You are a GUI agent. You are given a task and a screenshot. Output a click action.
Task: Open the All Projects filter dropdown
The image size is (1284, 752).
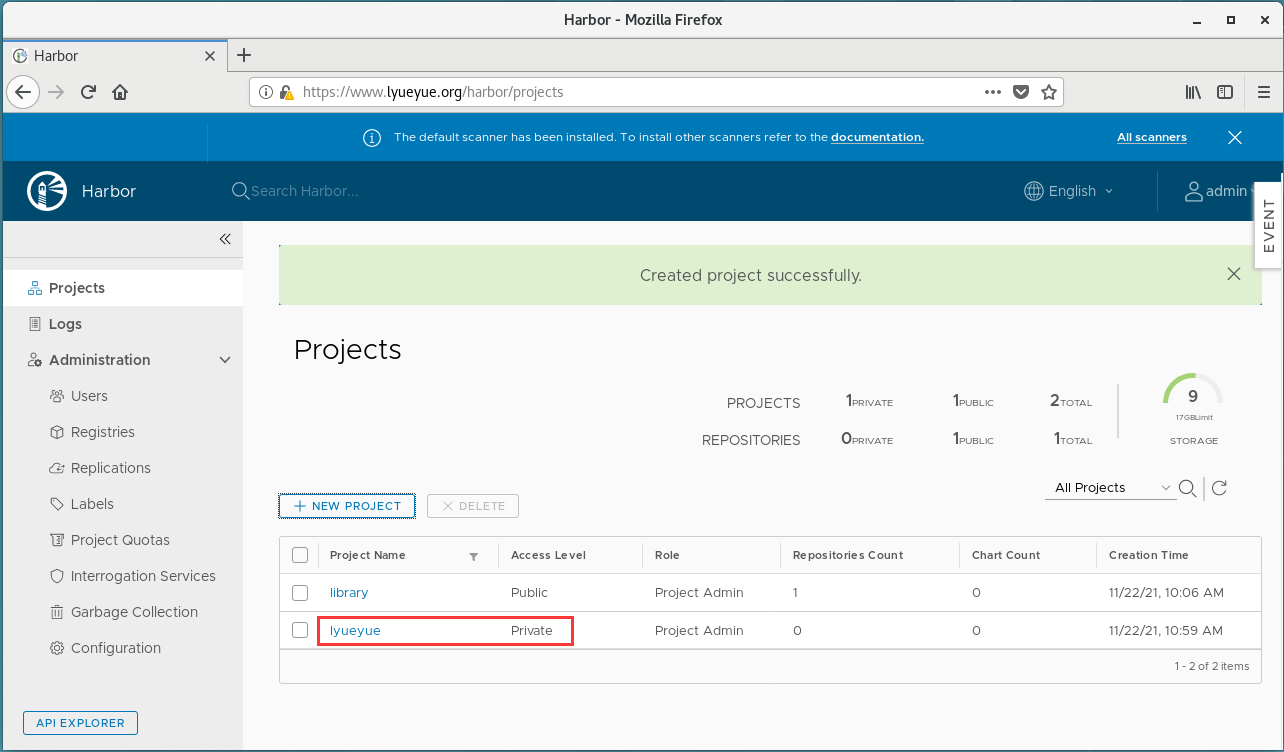click(x=1111, y=488)
